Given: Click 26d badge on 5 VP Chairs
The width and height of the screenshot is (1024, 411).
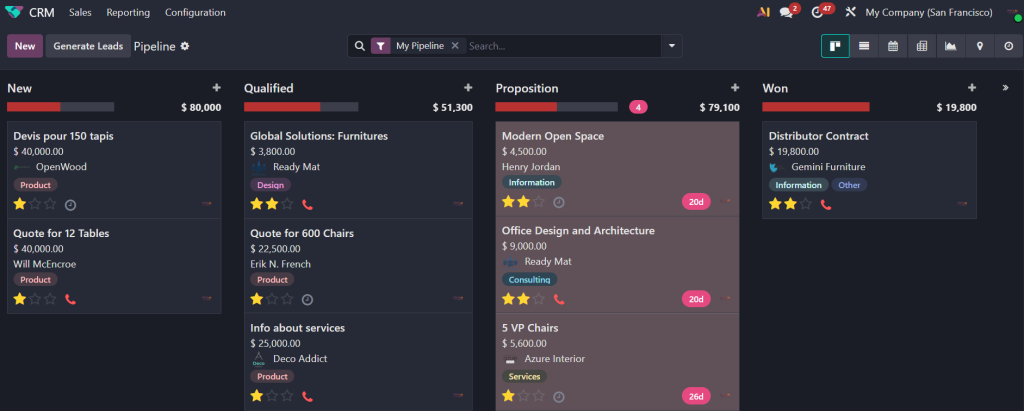Looking at the screenshot, I should point(696,396).
